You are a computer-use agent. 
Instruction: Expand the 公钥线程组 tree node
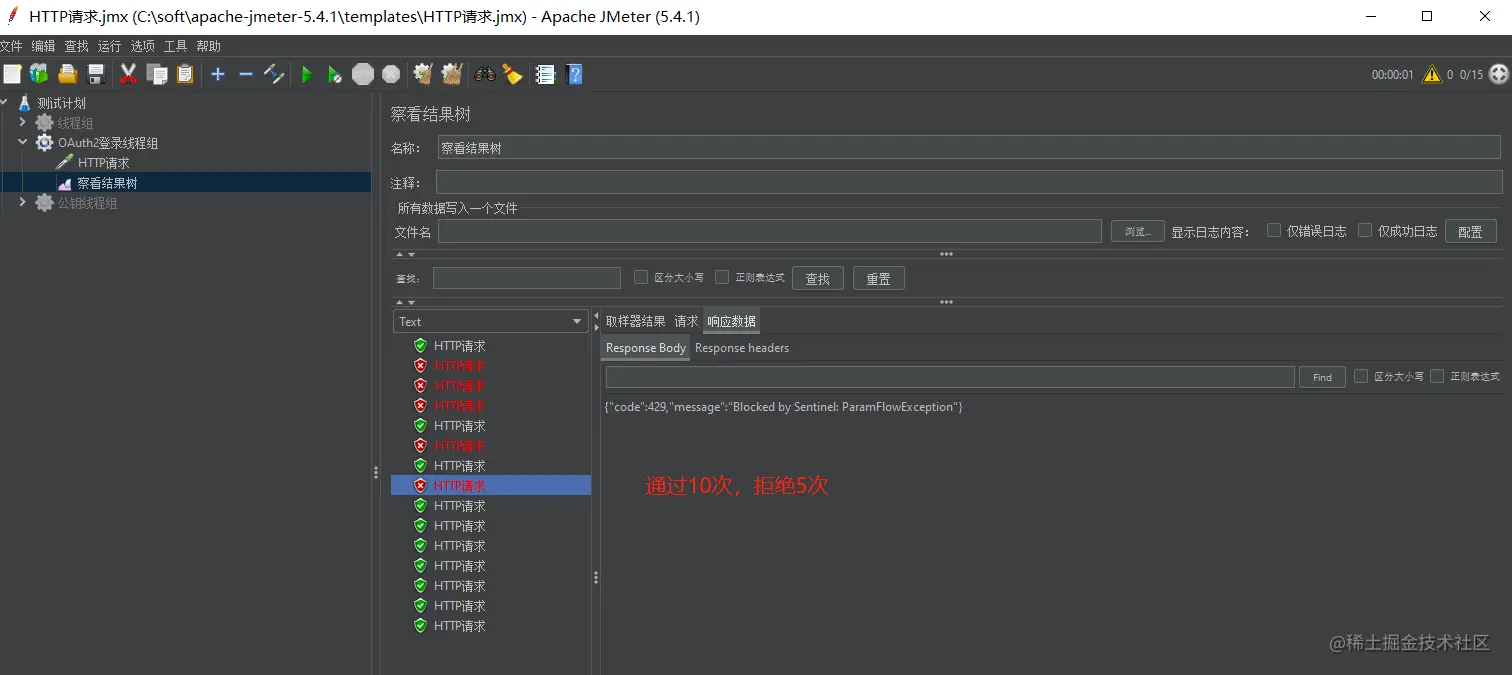point(23,202)
